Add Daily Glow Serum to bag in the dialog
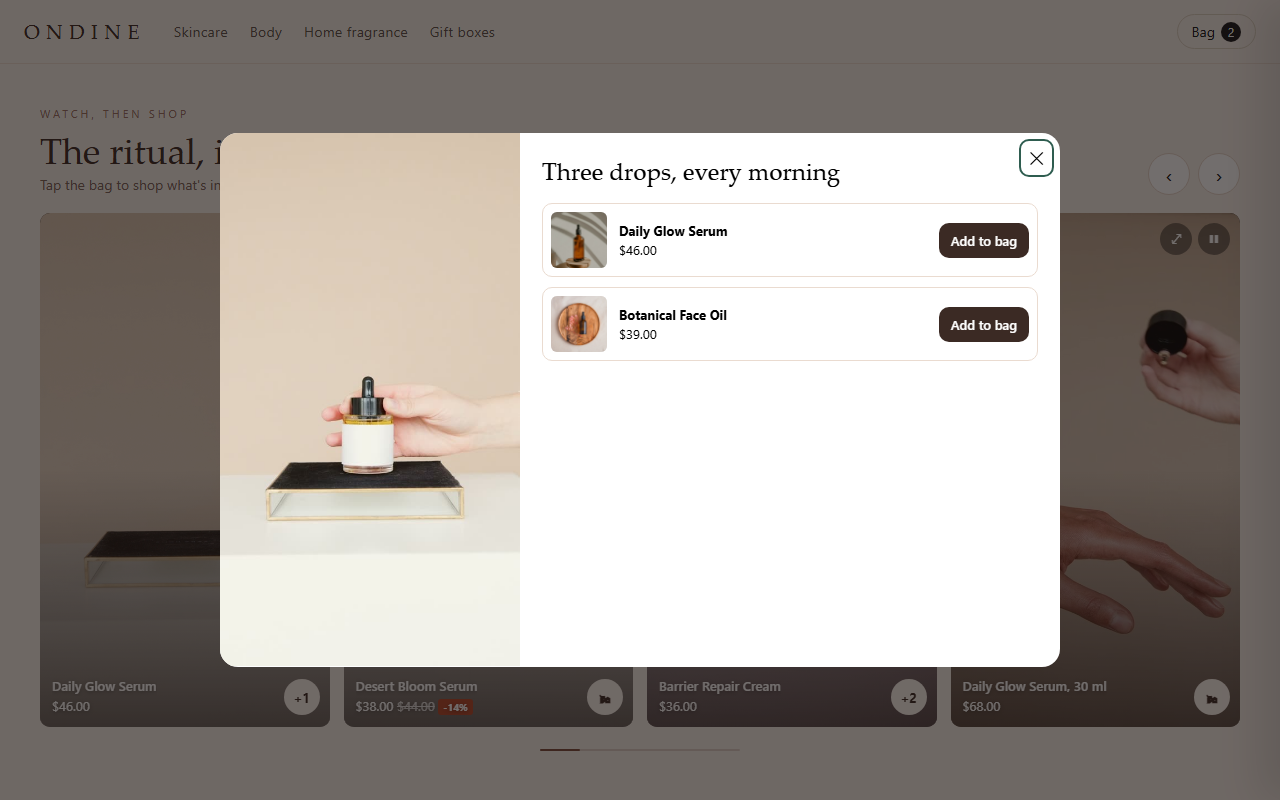 click(984, 241)
